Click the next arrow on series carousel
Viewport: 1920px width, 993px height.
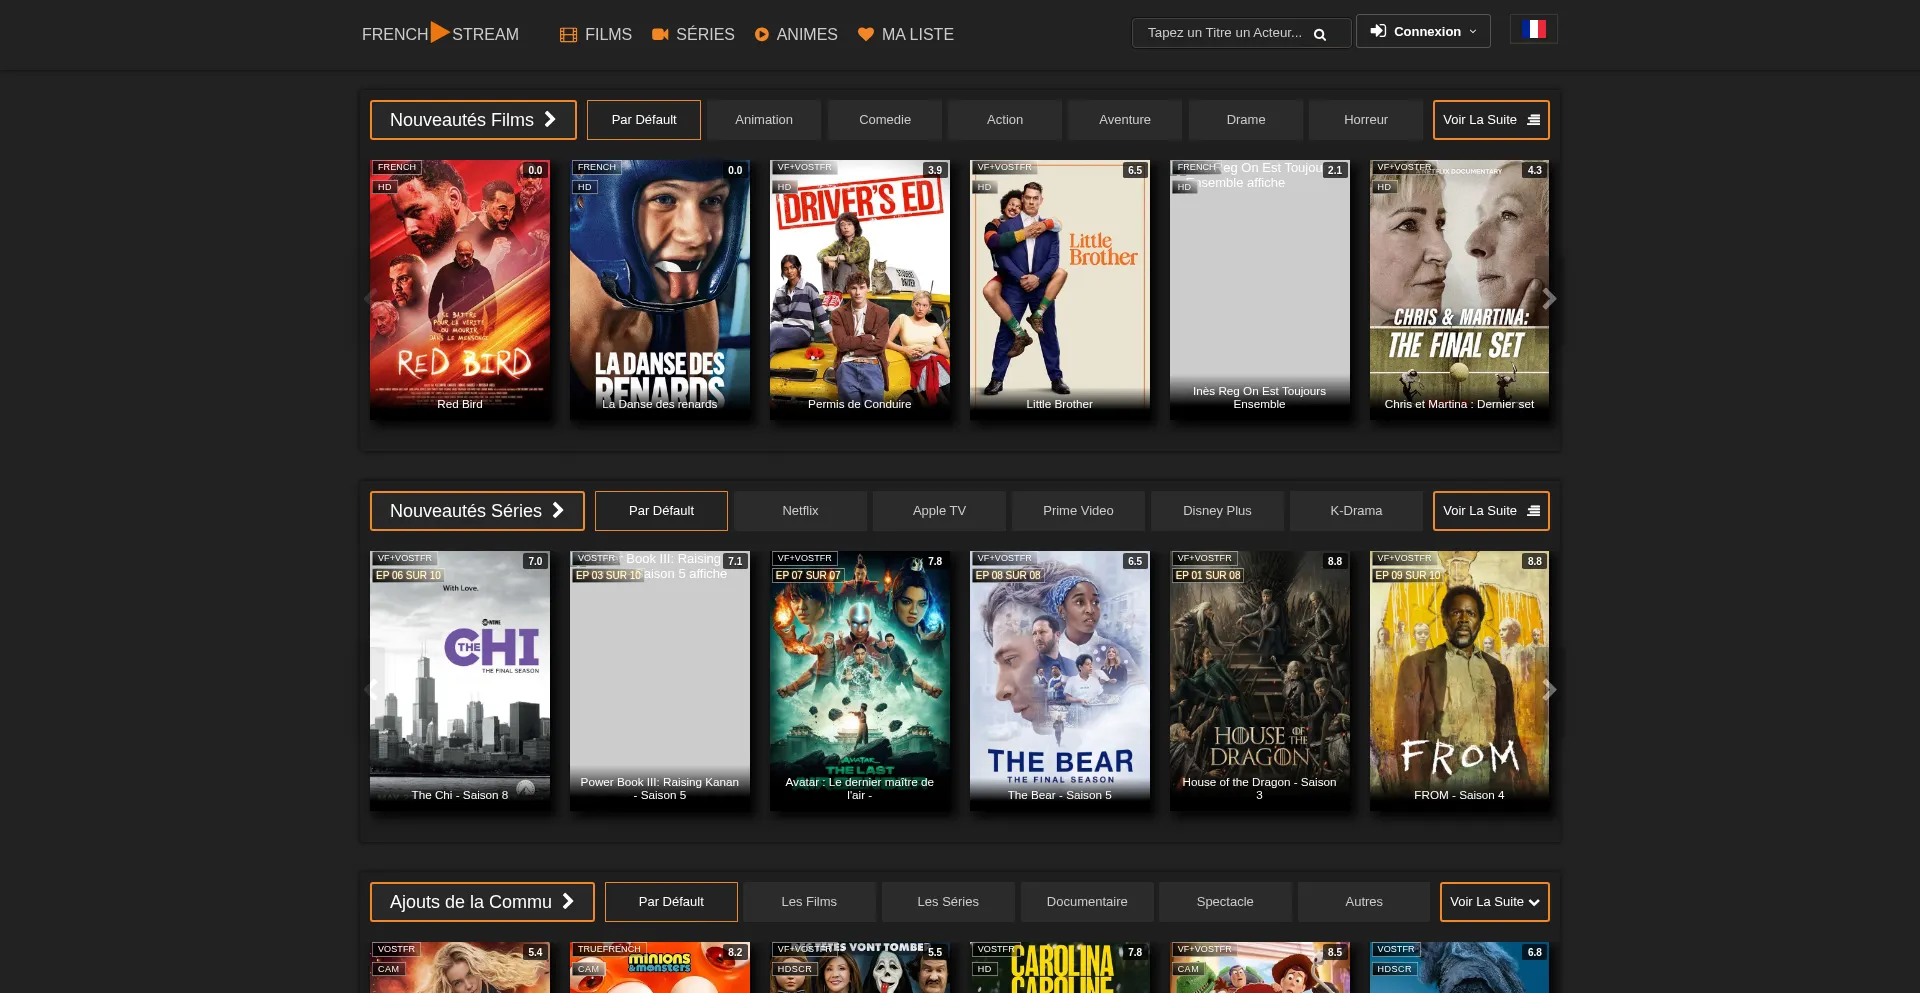[1549, 689]
